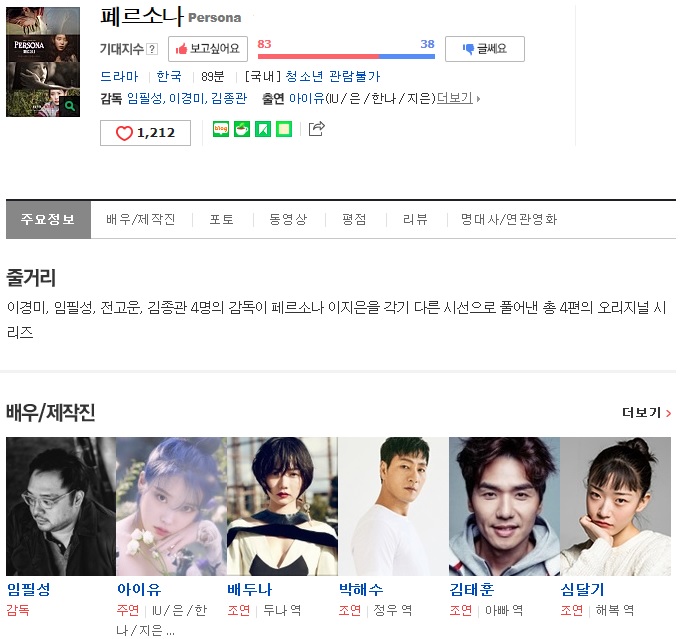Share via the green cafe cup icon

242,129
